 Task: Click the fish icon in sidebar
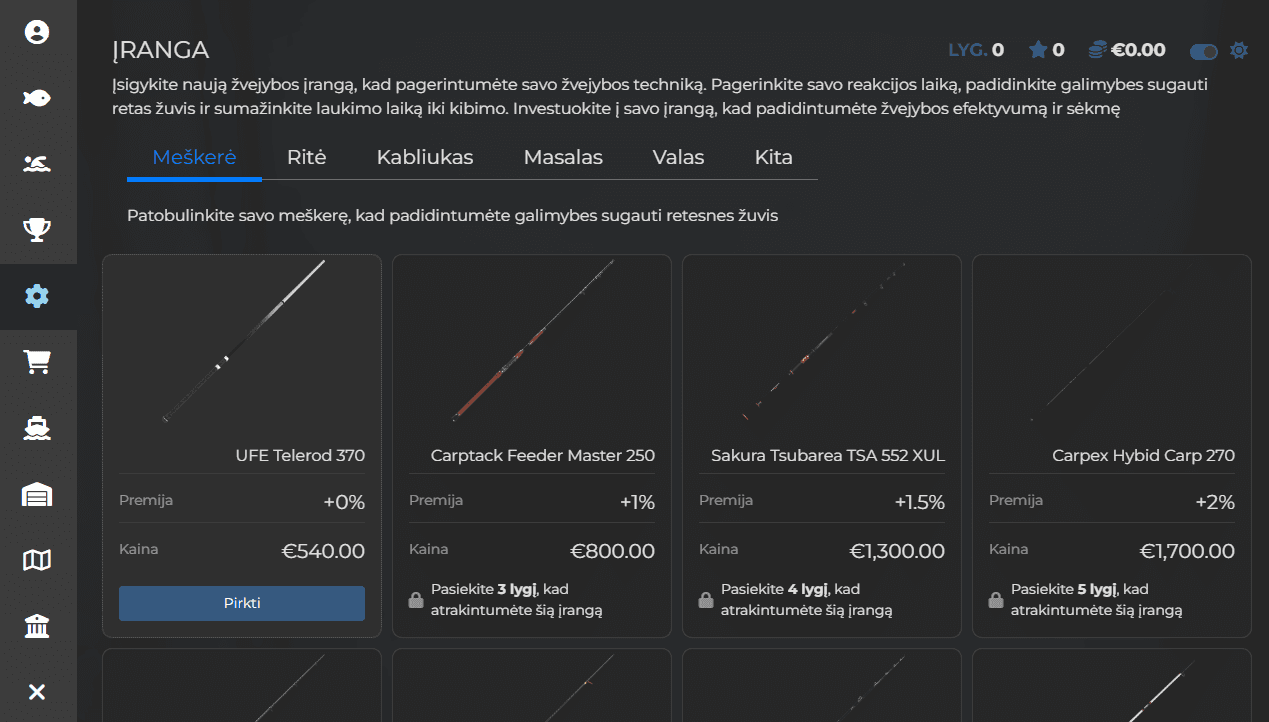pos(37,98)
